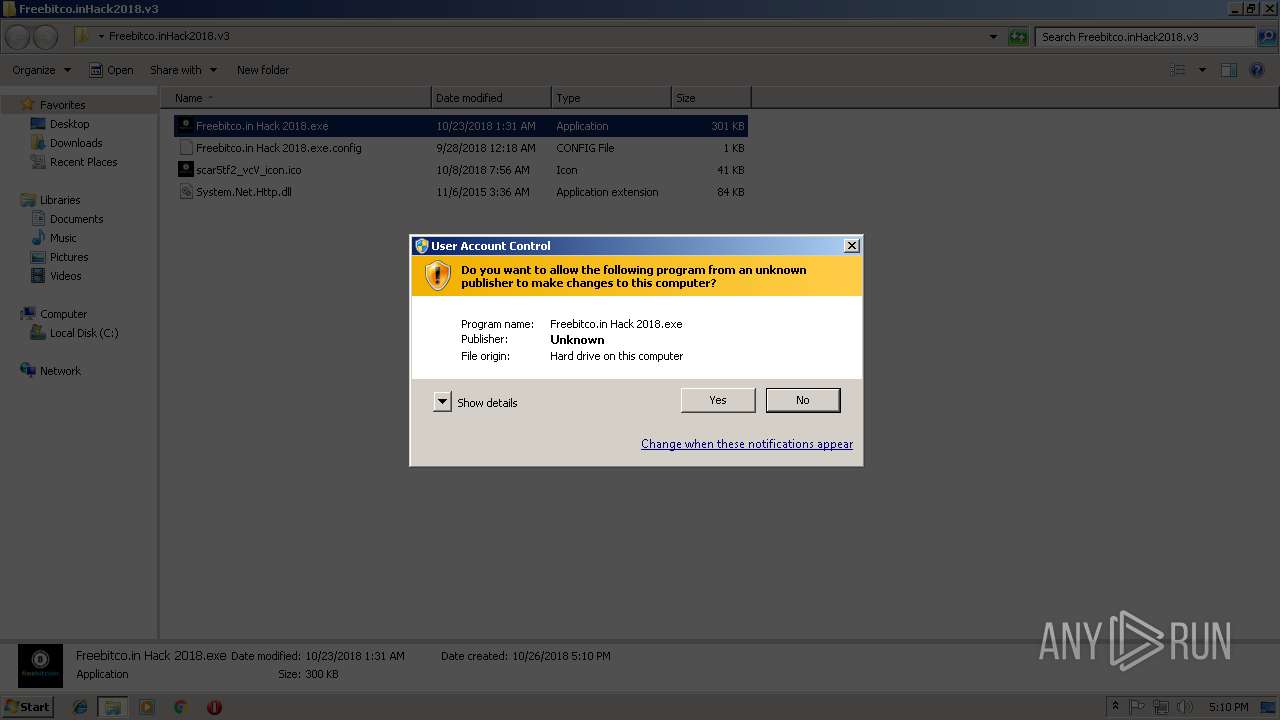Sort files by Size column
This screenshot has width=1280, height=720.
tap(711, 98)
